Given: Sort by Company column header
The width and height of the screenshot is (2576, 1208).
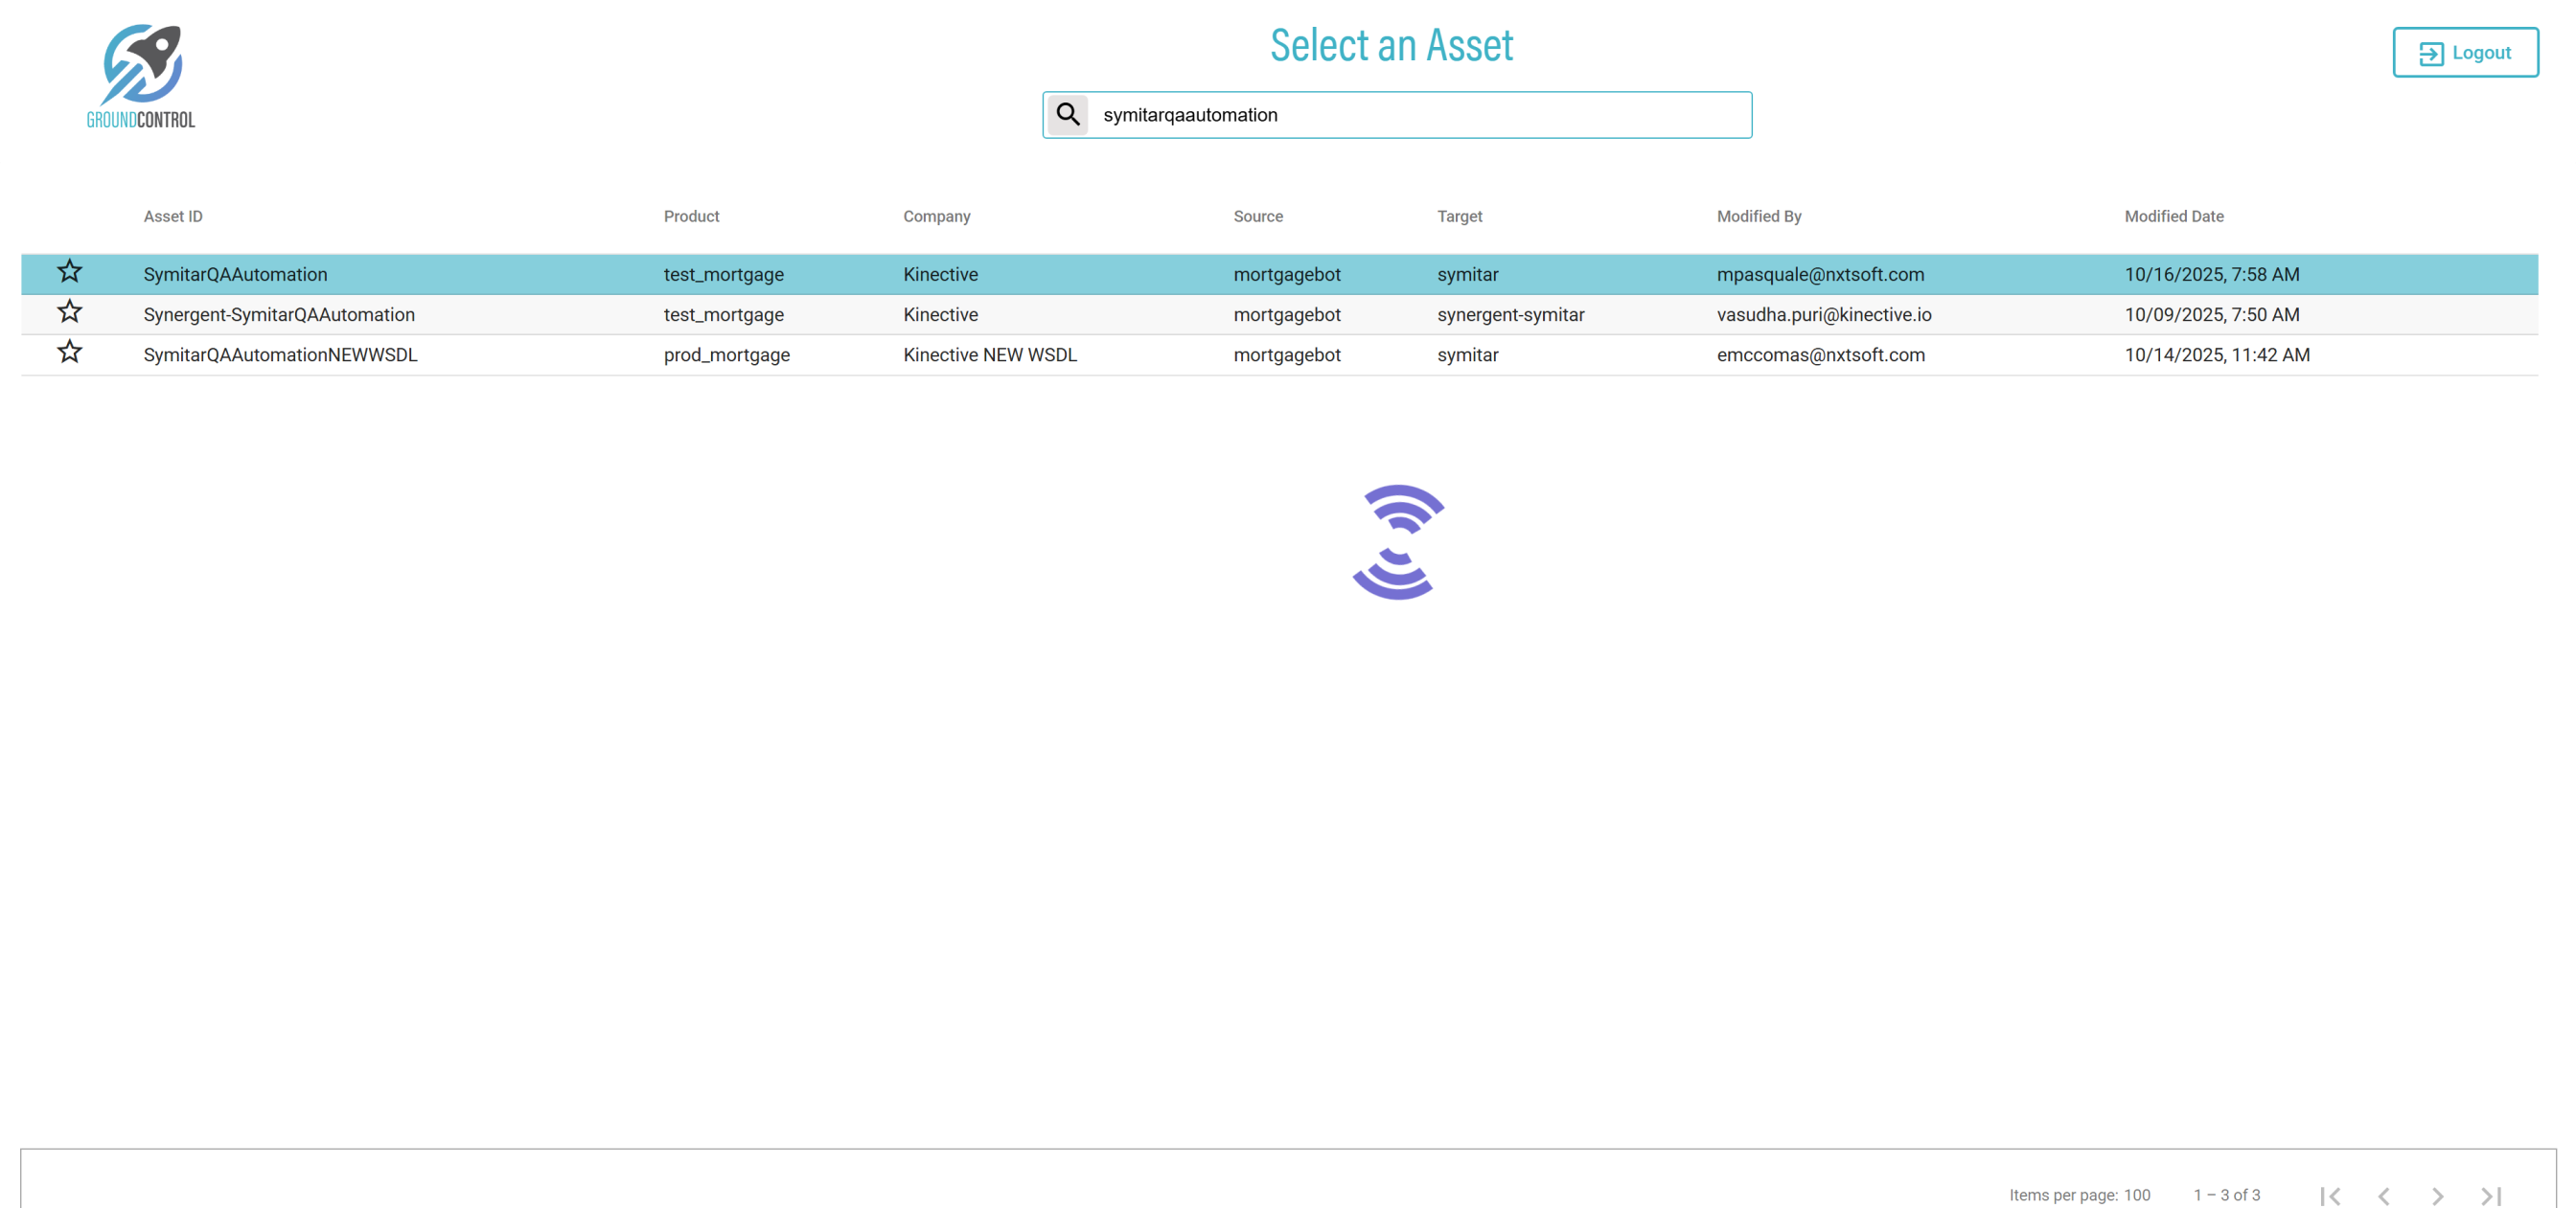Looking at the screenshot, I should click(936, 216).
